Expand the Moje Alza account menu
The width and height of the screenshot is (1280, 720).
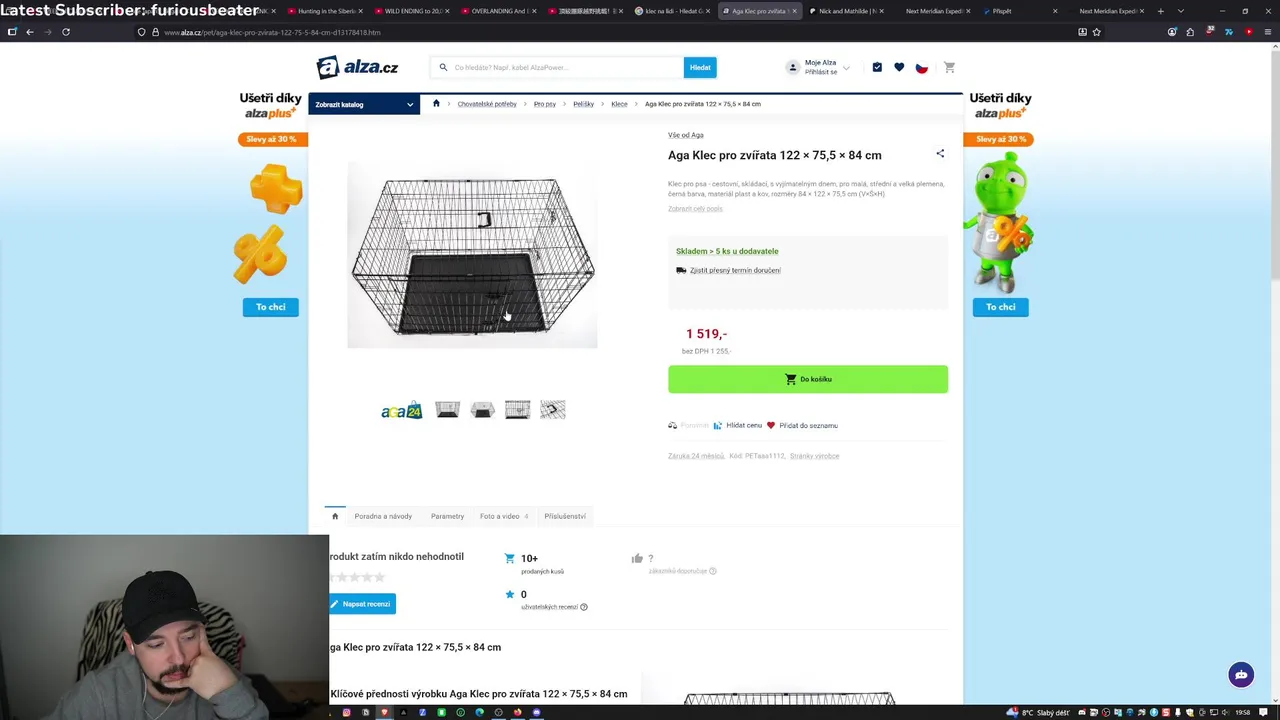click(x=819, y=67)
